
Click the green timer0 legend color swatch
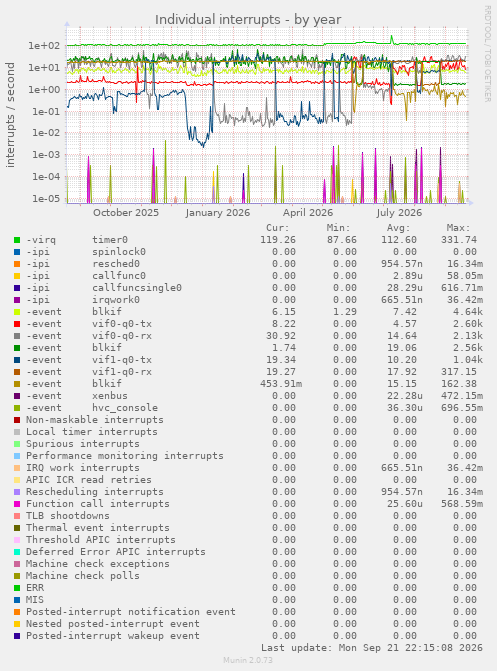pyautogui.click(x=17, y=240)
